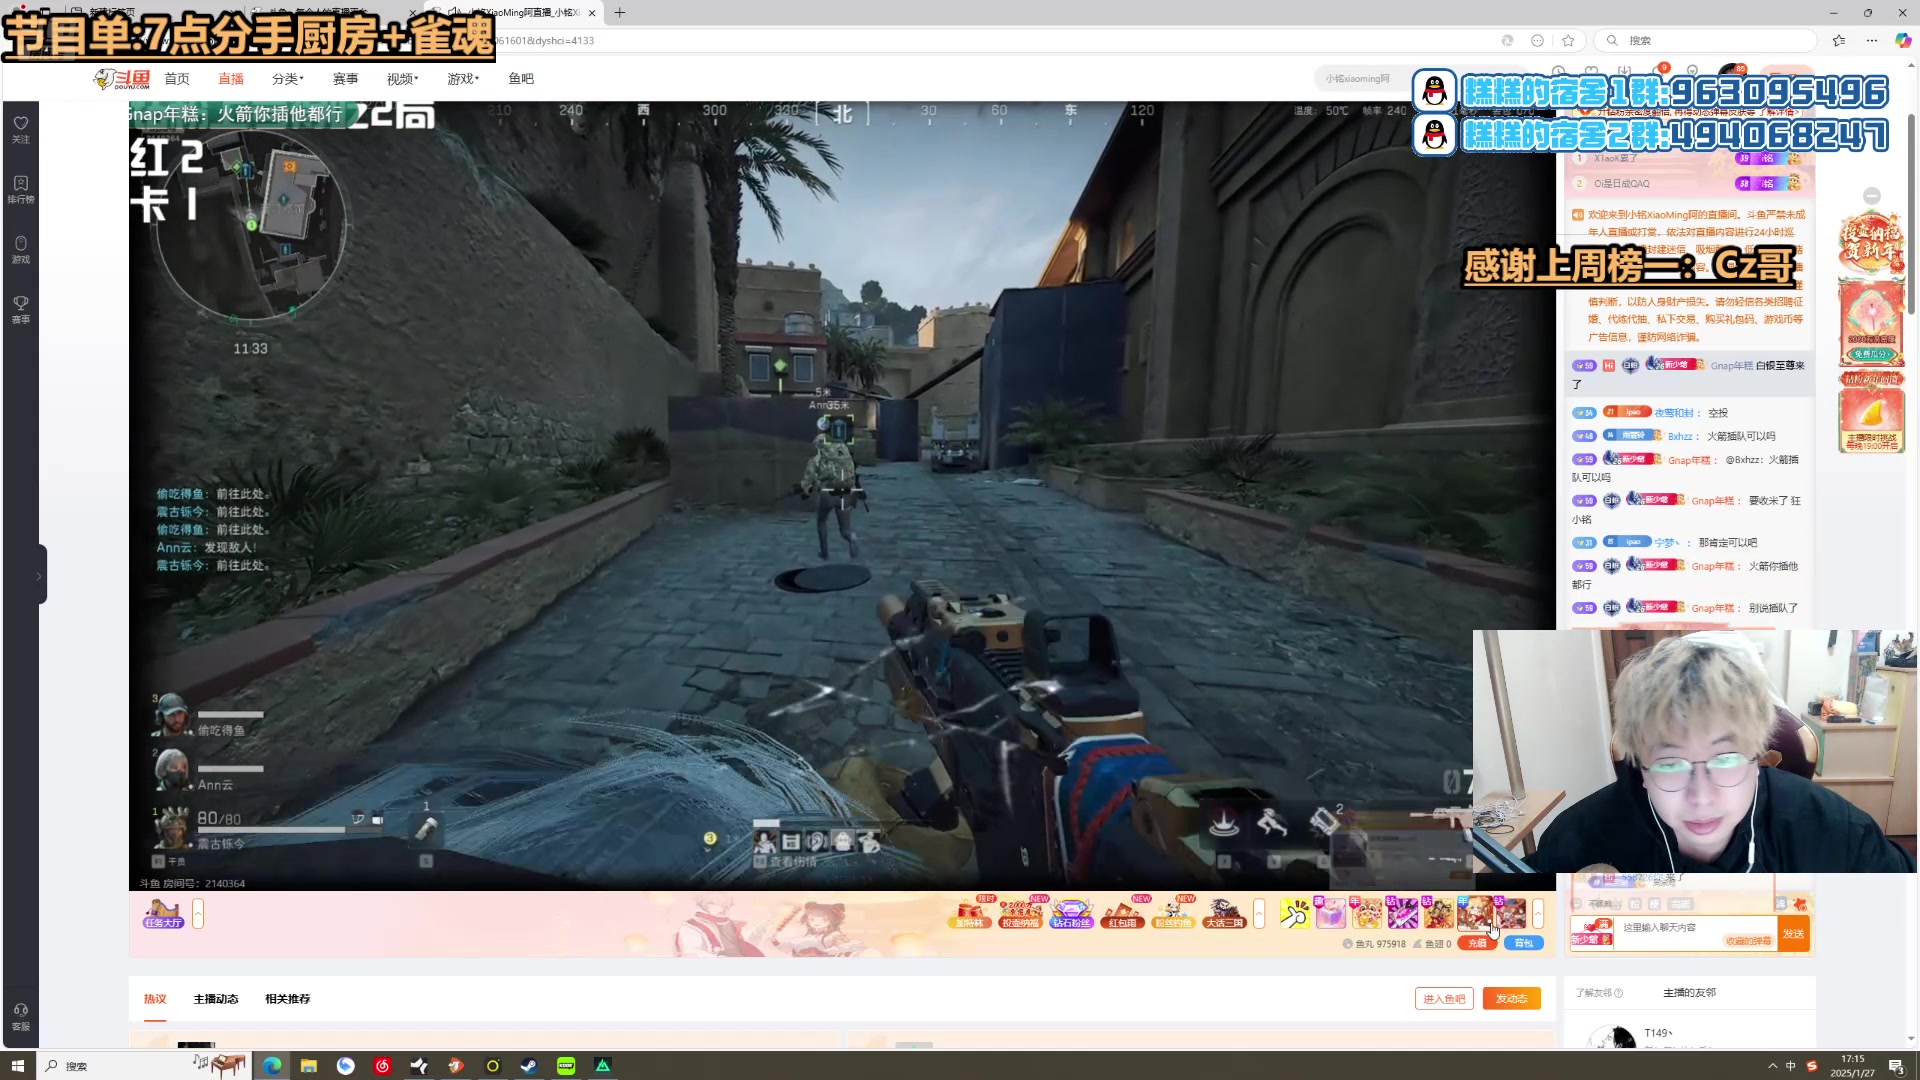Open 赛事 trophy icon in left sidebar
This screenshot has width=1920, height=1080.
tap(21, 309)
